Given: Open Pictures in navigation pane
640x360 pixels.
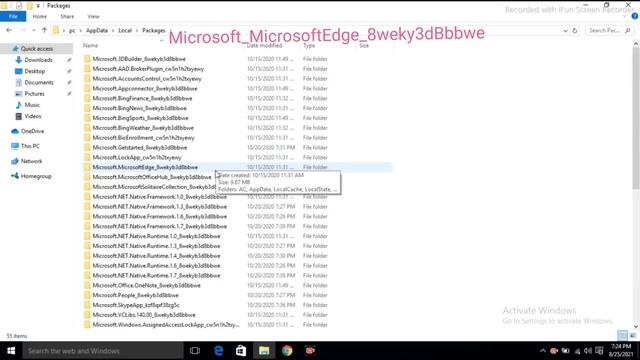Looking at the screenshot, I should point(34,93).
